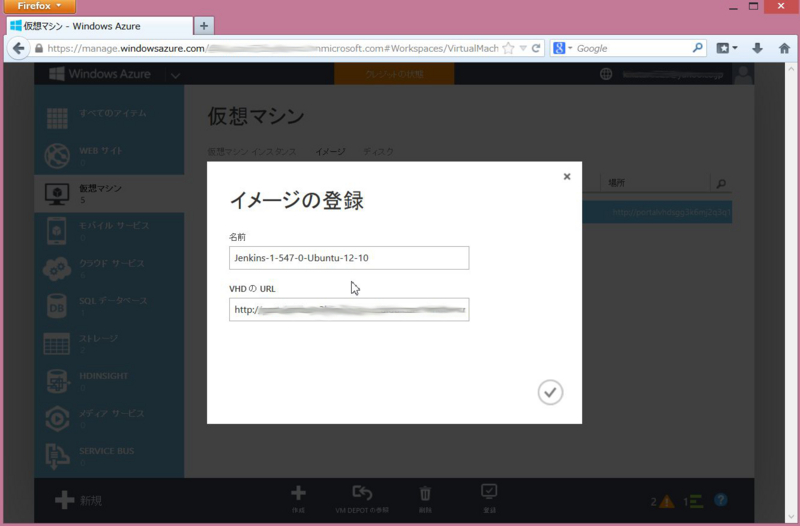This screenshot has height=526, width=800.
Task: Expand the Windows Azure header dropdown chevron
Action: [175, 76]
